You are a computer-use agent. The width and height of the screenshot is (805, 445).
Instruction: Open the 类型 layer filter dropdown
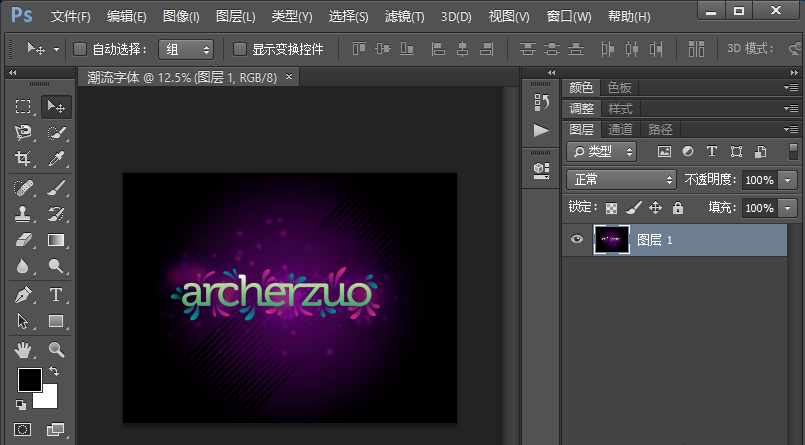click(602, 151)
